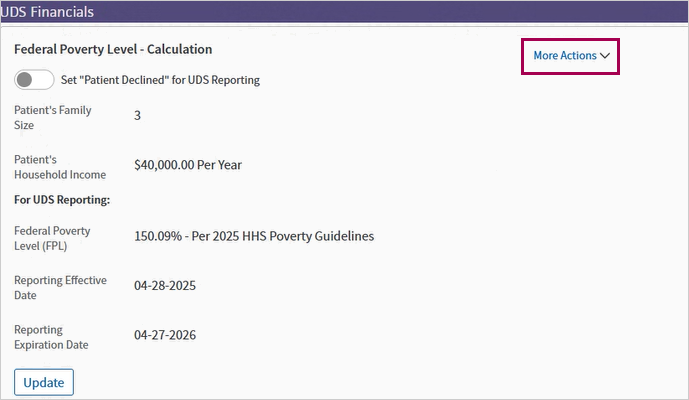Click the For UDS Reporting subheading

point(62,200)
